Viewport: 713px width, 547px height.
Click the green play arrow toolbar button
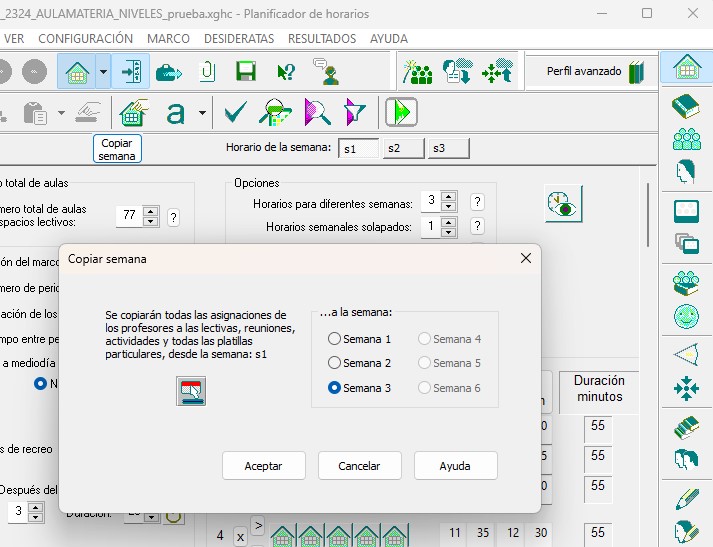[x=401, y=111]
